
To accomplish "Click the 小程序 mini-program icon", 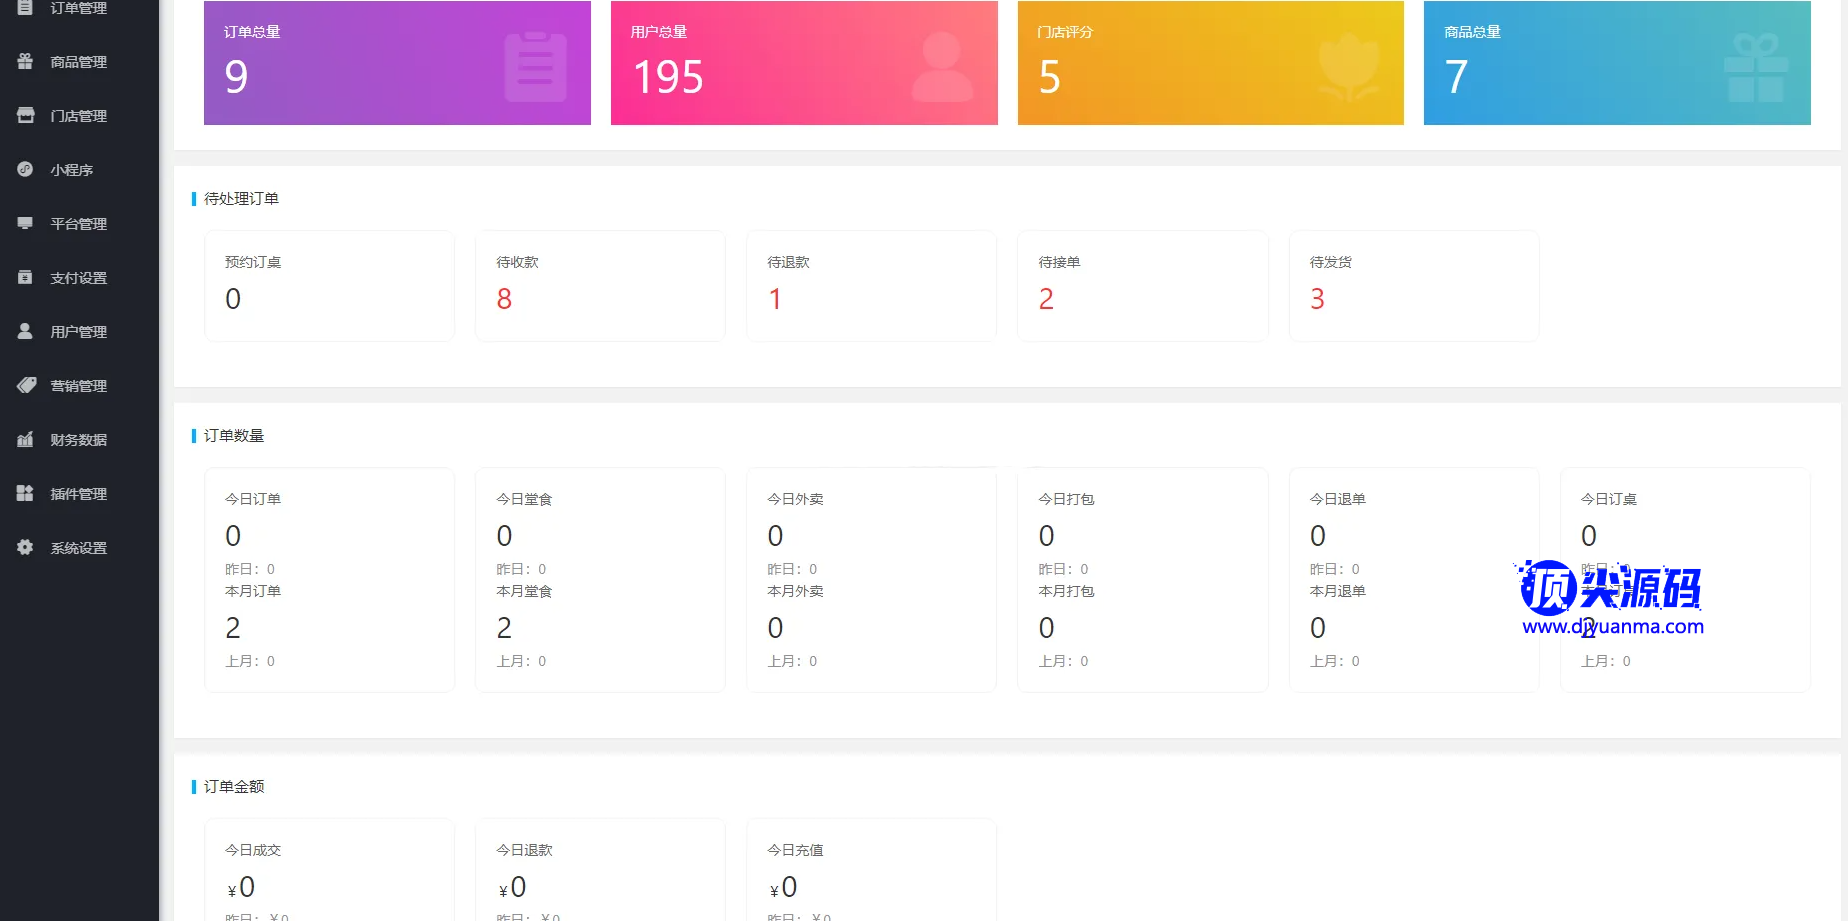I will click(x=26, y=170).
